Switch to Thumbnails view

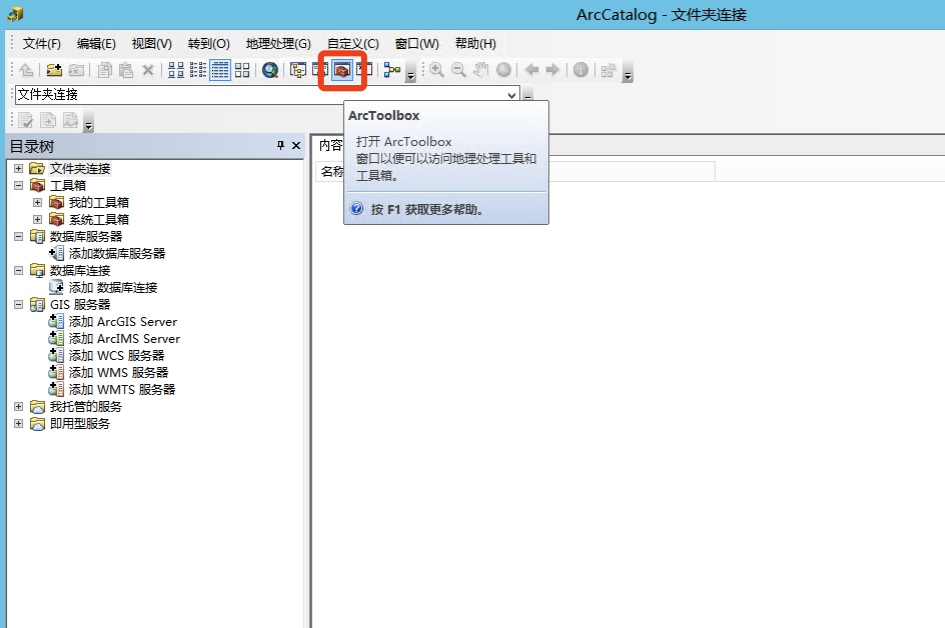point(242,70)
